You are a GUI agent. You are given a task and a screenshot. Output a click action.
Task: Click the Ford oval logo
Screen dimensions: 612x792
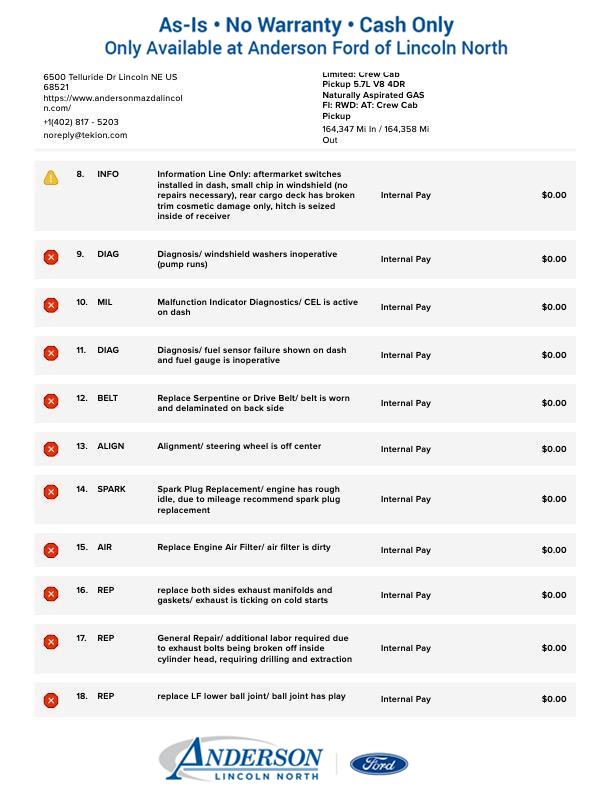click(379, 764)
